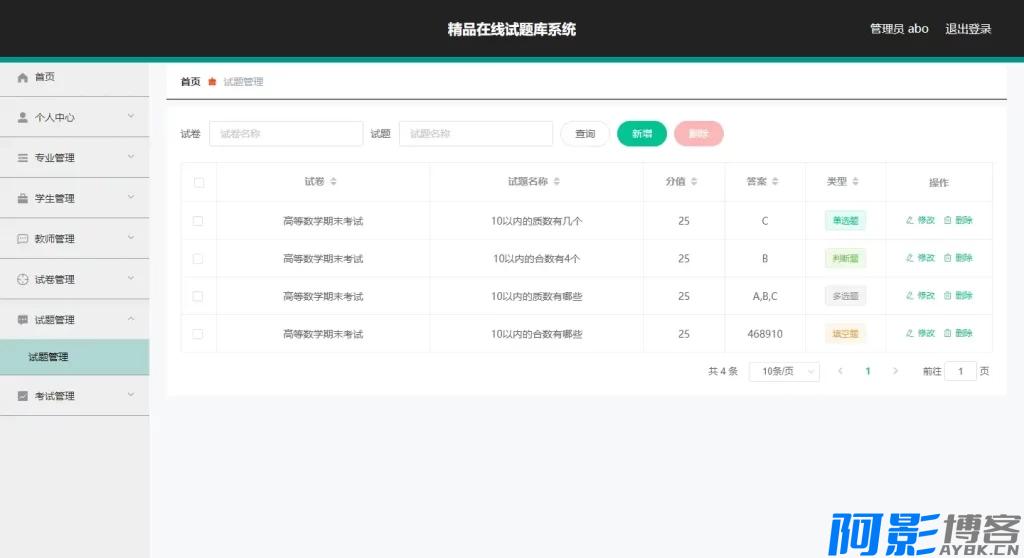Click the briefcase icon for 学生管理
The image size is (1024, 558).
[23, 199]
